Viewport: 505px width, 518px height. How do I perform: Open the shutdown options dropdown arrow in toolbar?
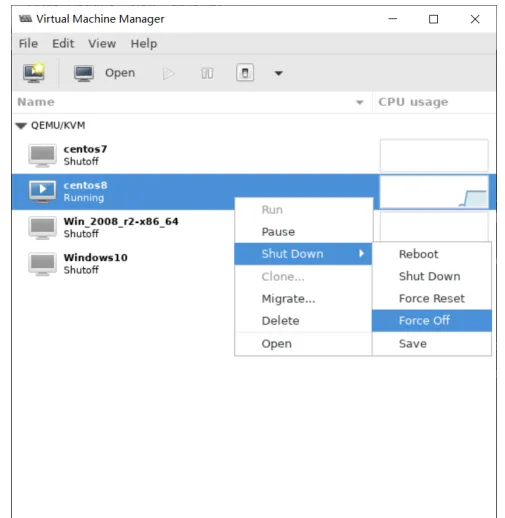[278, 73]
